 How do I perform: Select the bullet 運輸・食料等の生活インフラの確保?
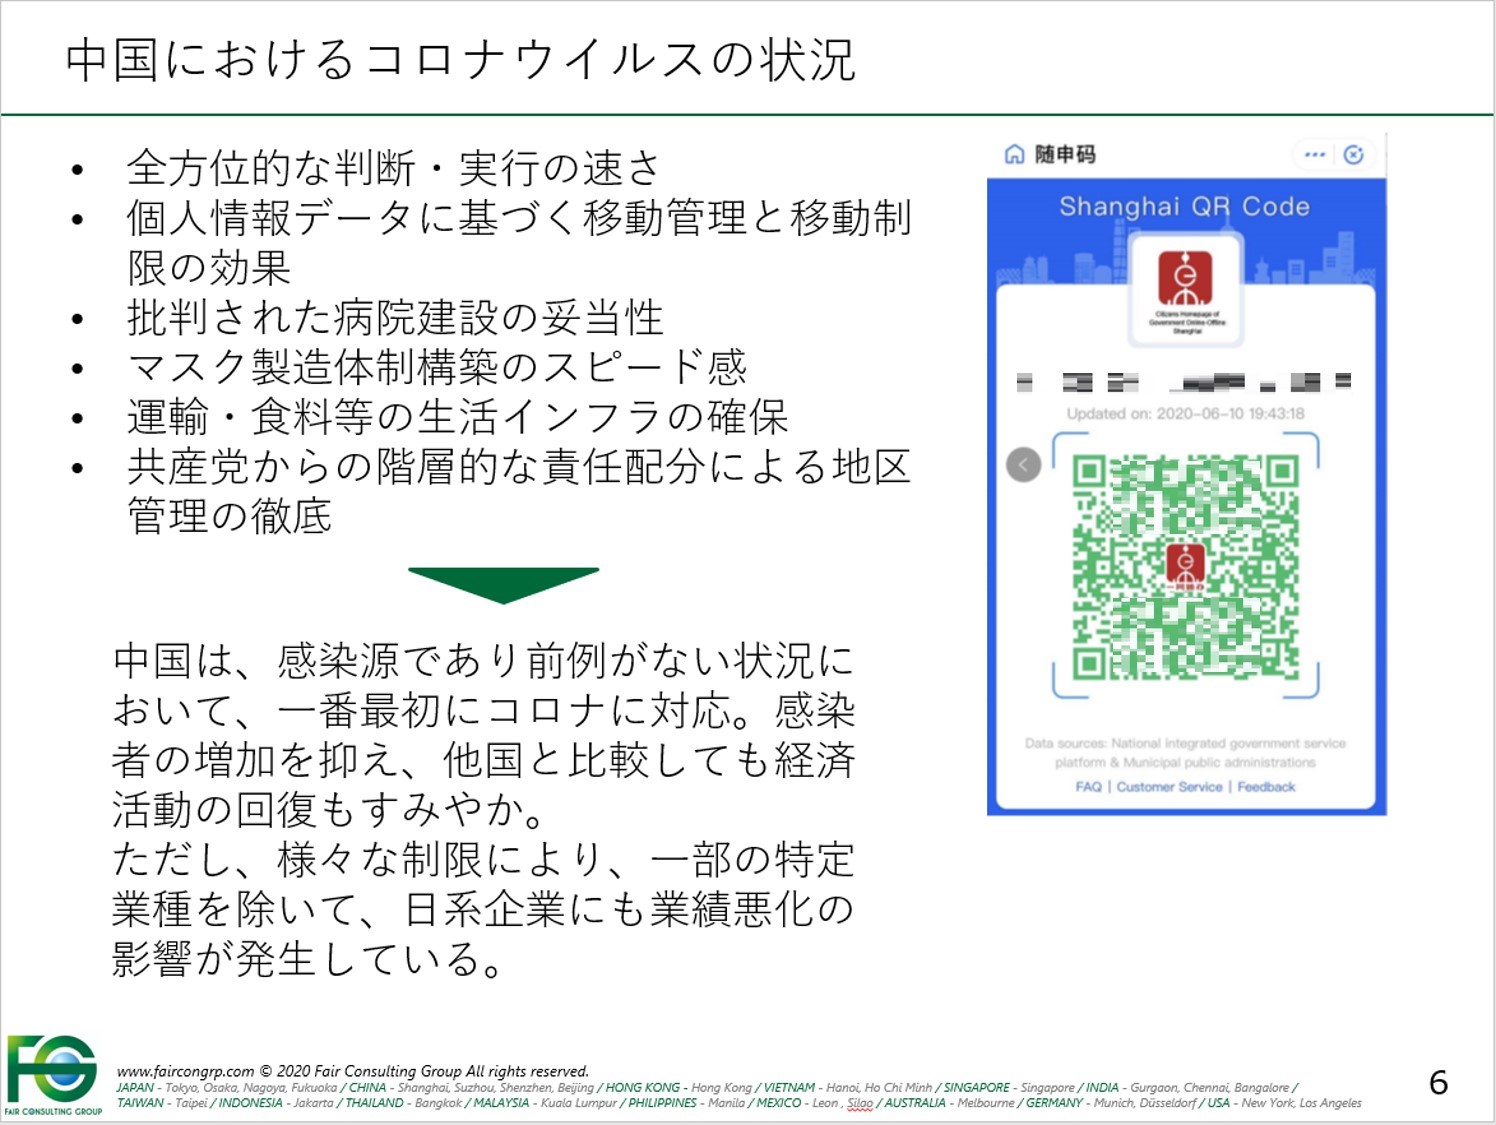(457, 417)
